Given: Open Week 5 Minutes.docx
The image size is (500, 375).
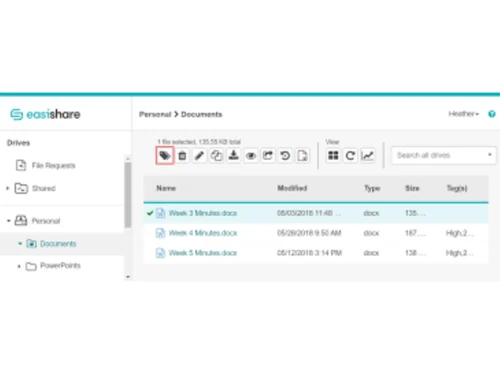Looking at the screenshot, I should tap(203, 253).
